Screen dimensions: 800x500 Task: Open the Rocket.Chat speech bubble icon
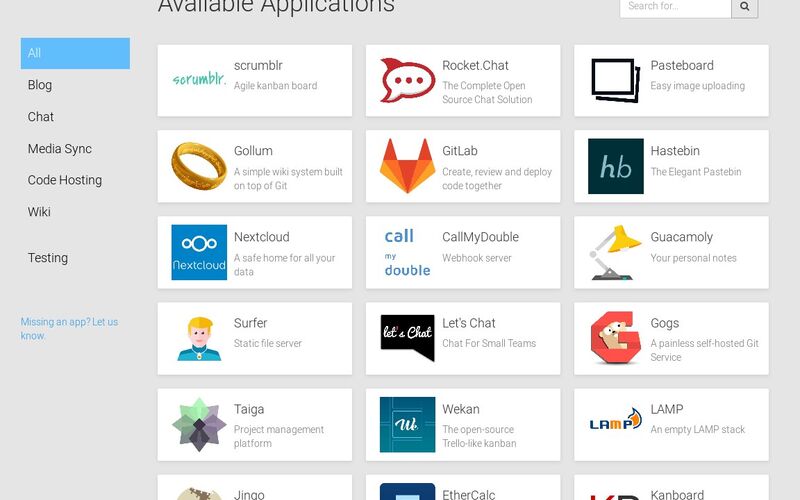[x=407, y=80]
